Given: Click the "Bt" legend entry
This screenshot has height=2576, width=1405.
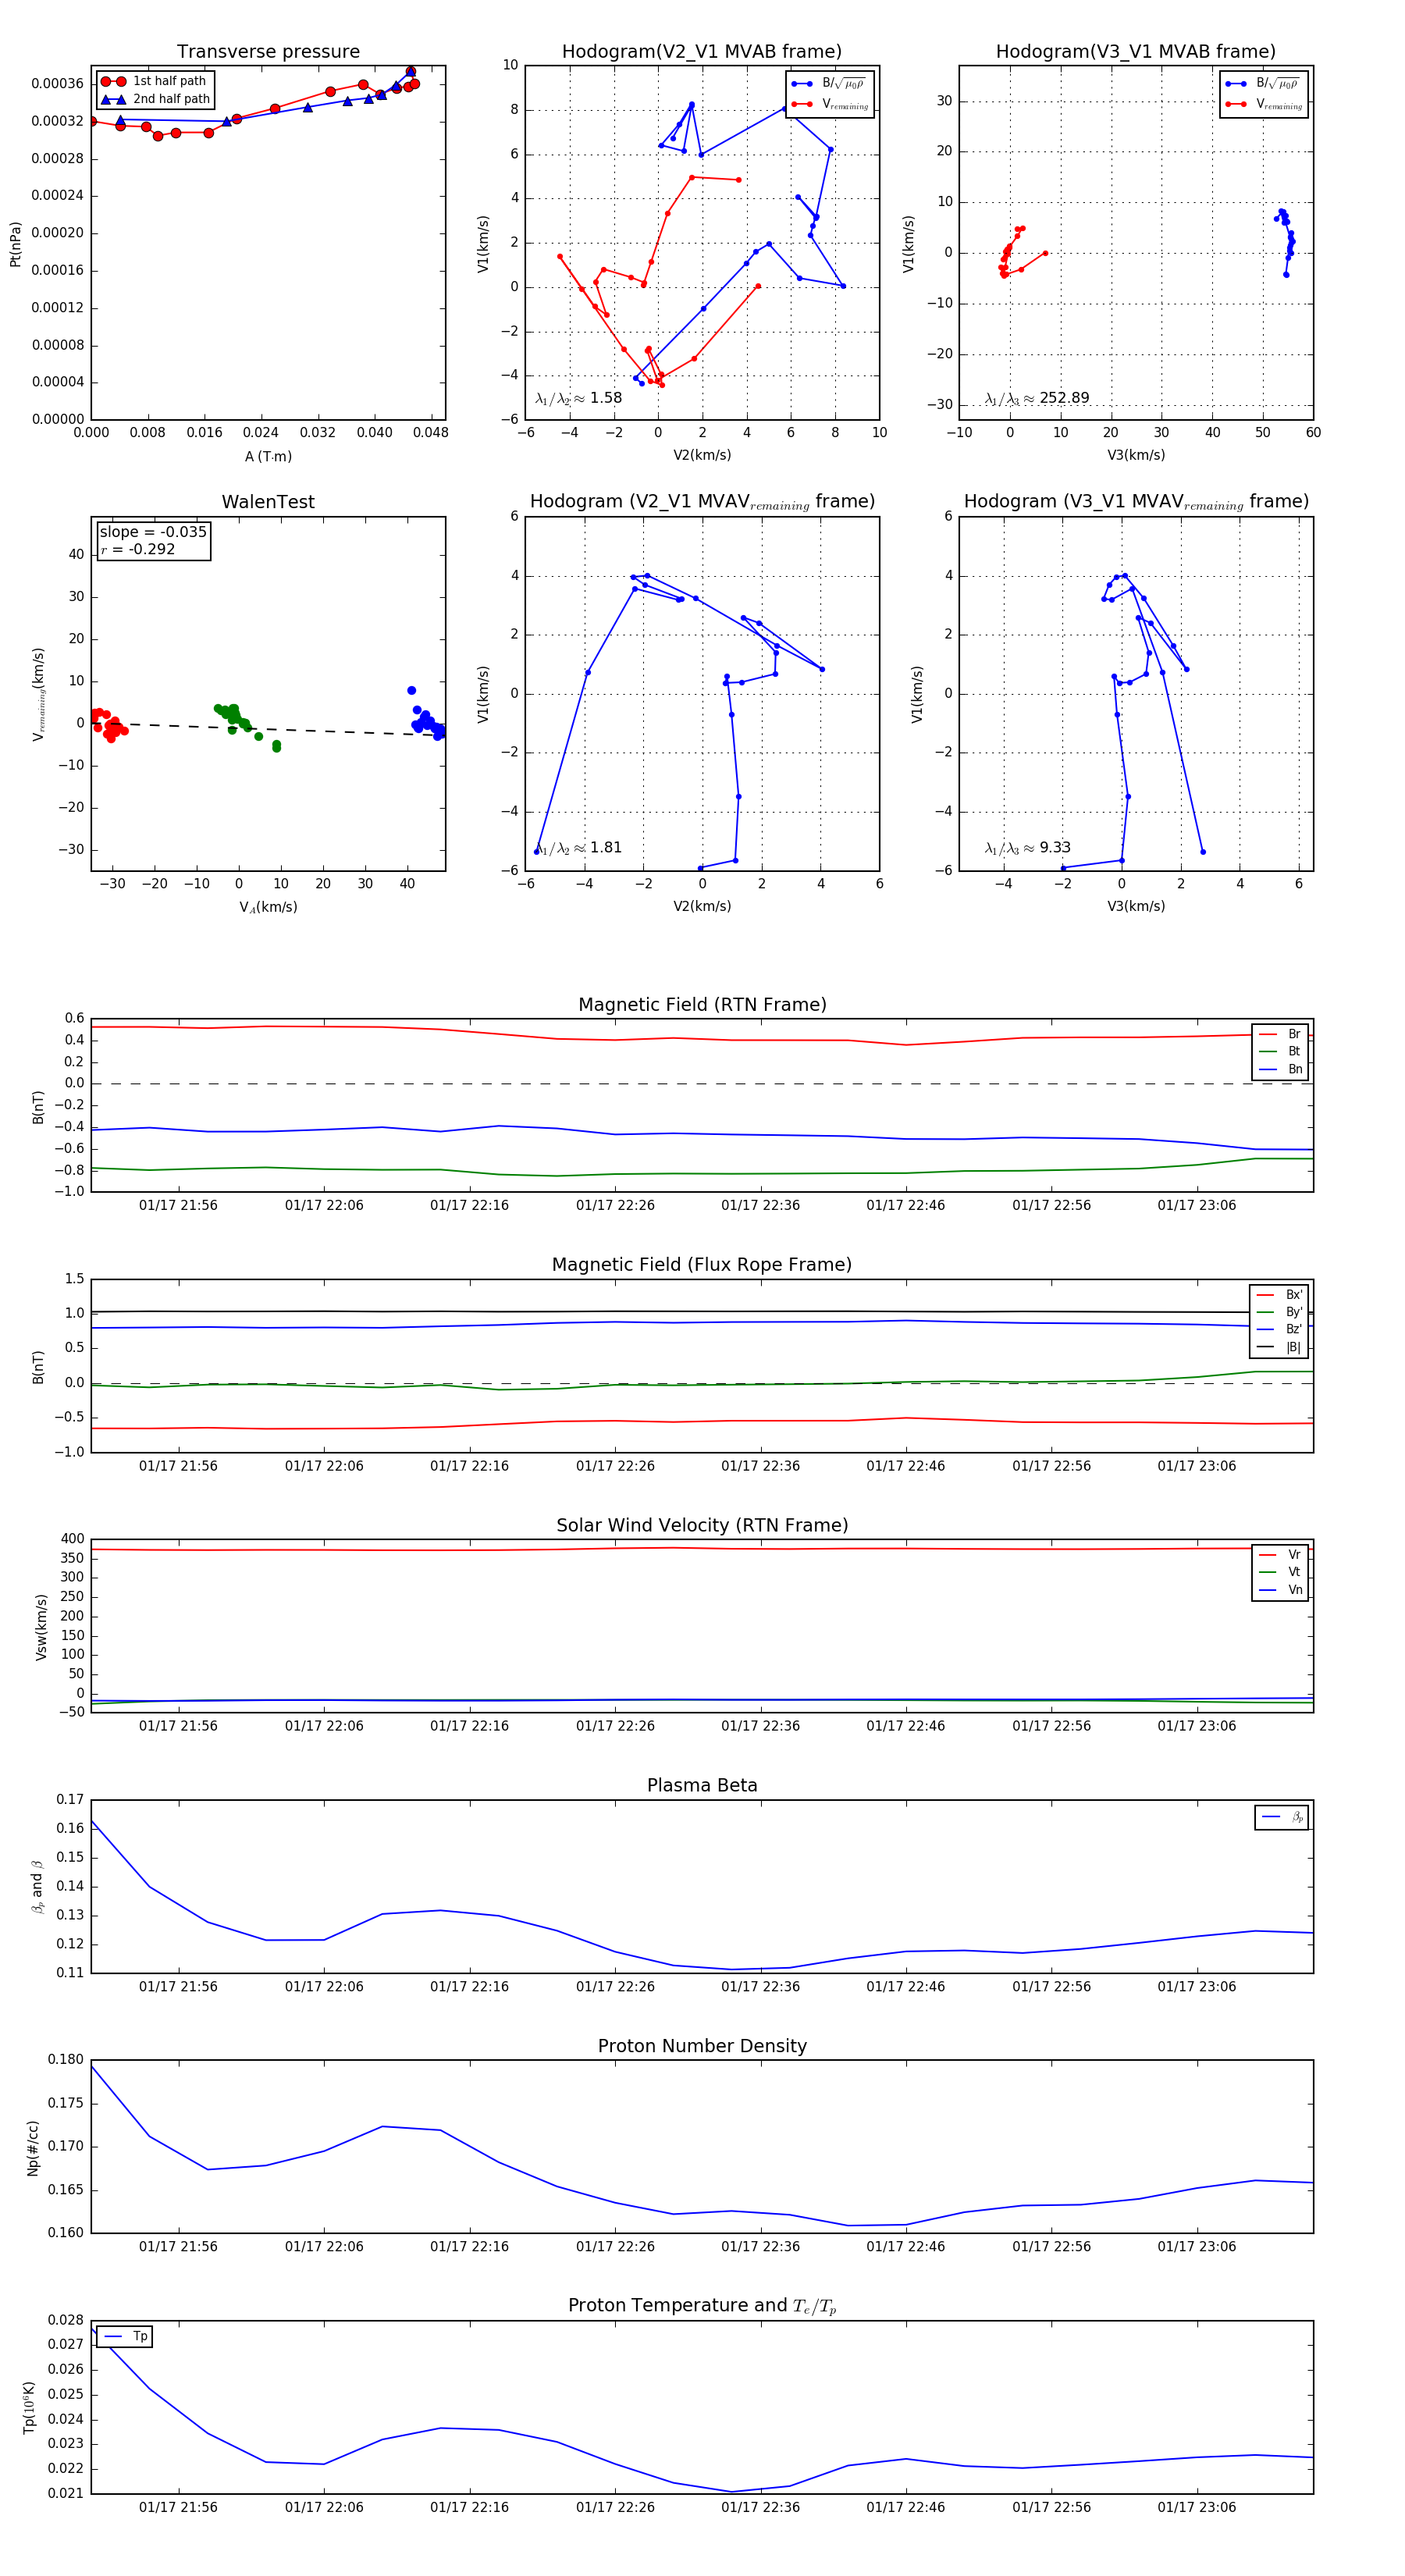Looking at the screenshot, I should coord(1280,1051).
